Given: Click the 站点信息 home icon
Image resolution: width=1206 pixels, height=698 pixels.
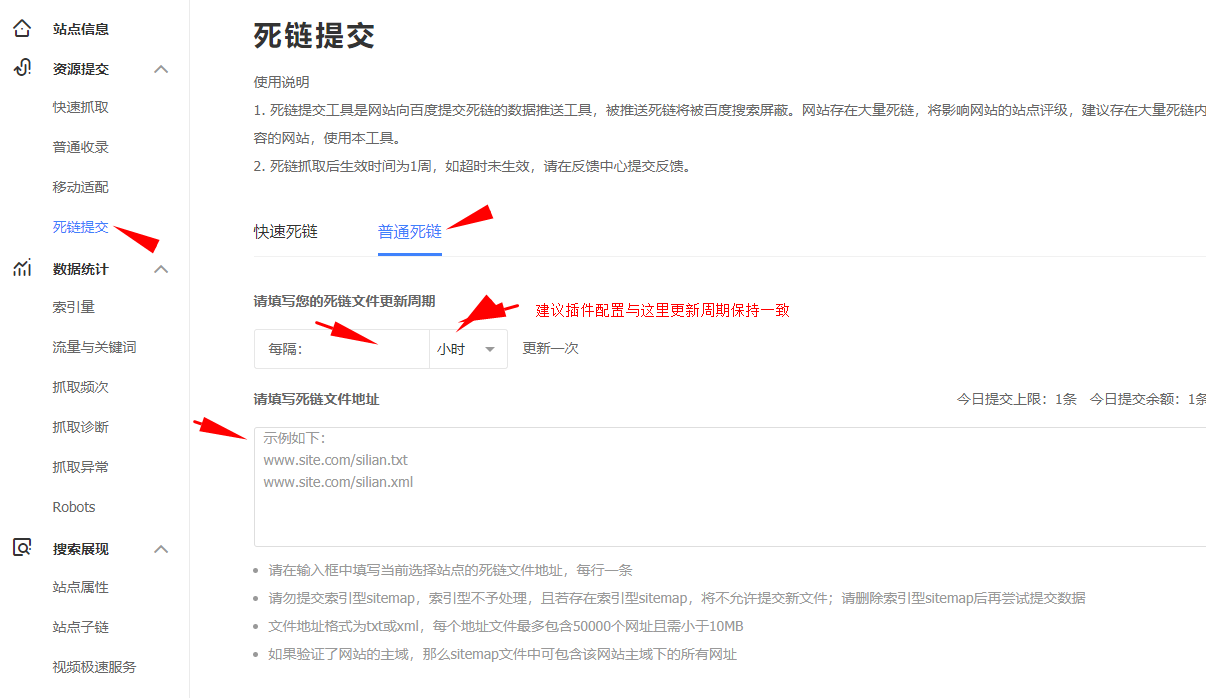Looking at the screenshot, I should 22,28.
